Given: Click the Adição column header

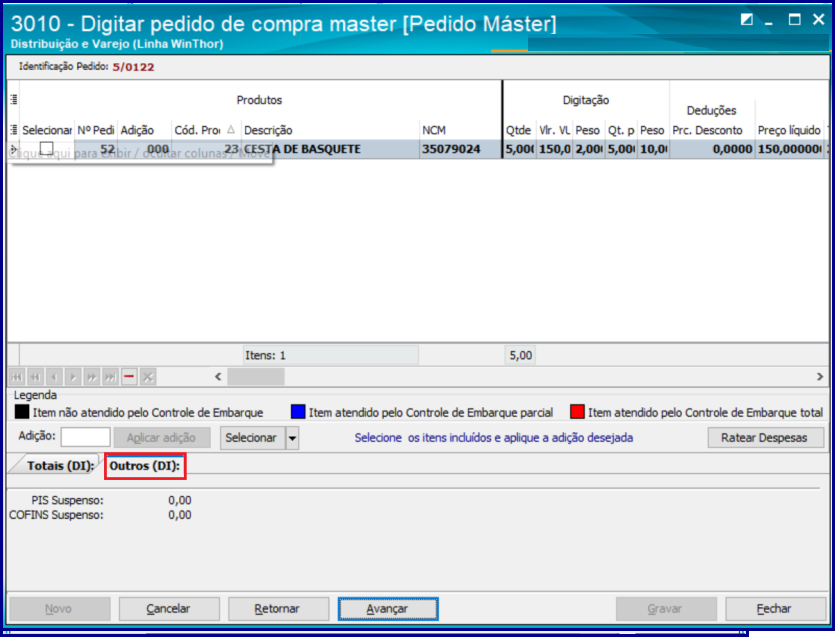Looking at the screenshot, I should click(x=144, y=130).
